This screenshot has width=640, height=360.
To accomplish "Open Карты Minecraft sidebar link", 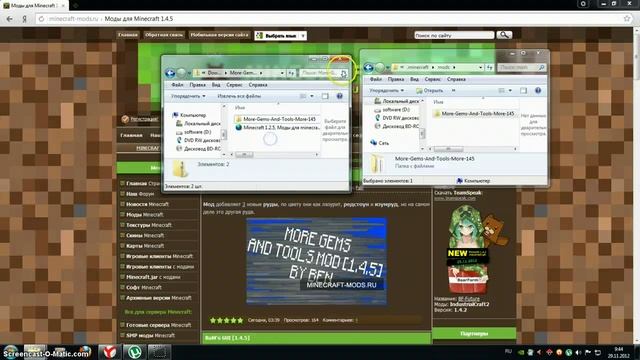I will [145, 246].
